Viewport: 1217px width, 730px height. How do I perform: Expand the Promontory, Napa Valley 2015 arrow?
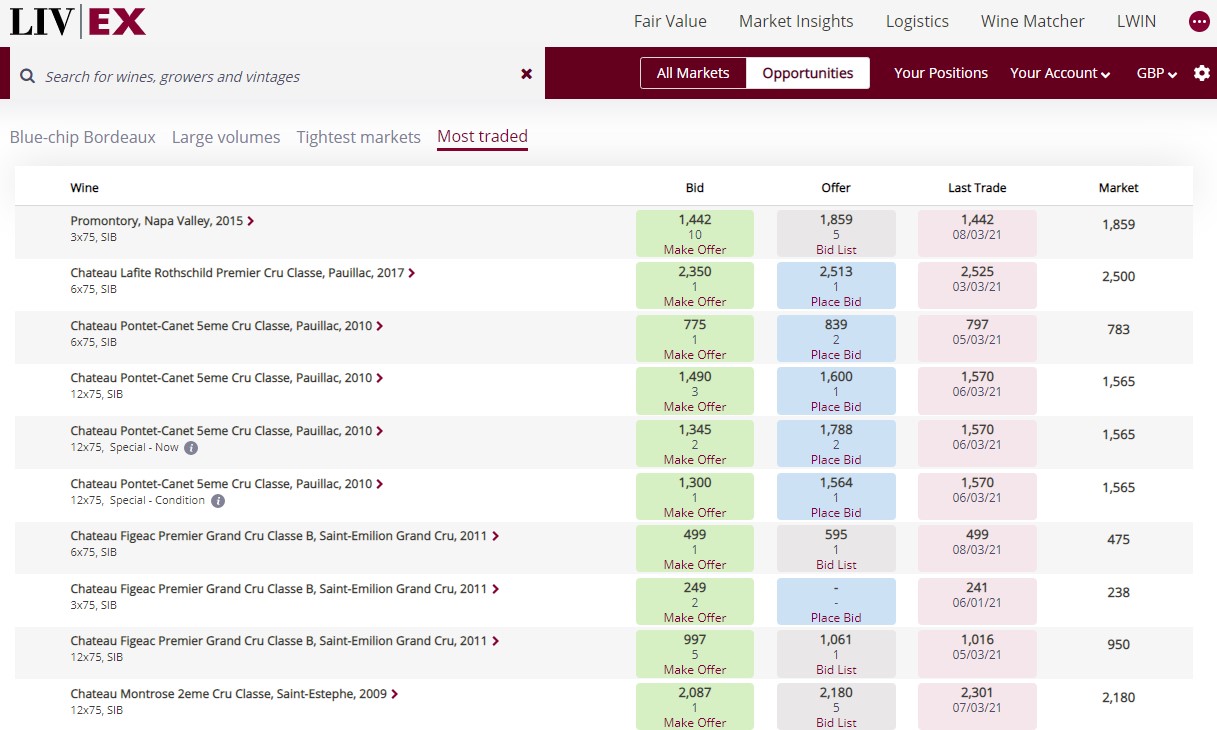point(250,221)
